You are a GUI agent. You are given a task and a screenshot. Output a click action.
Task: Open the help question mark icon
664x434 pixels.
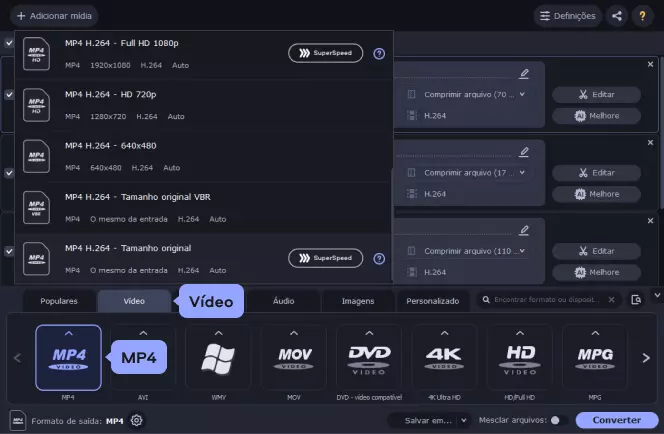pos(642,16)
